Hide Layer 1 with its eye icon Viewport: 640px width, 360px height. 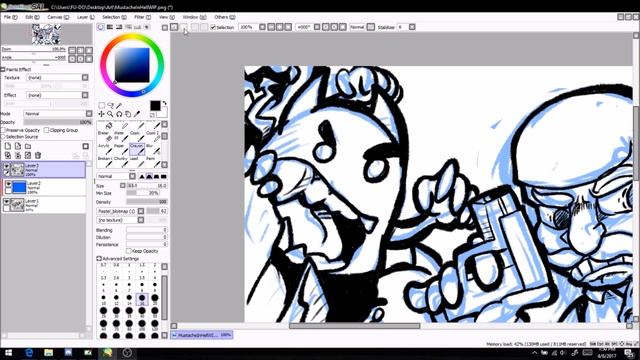(7, 202)
